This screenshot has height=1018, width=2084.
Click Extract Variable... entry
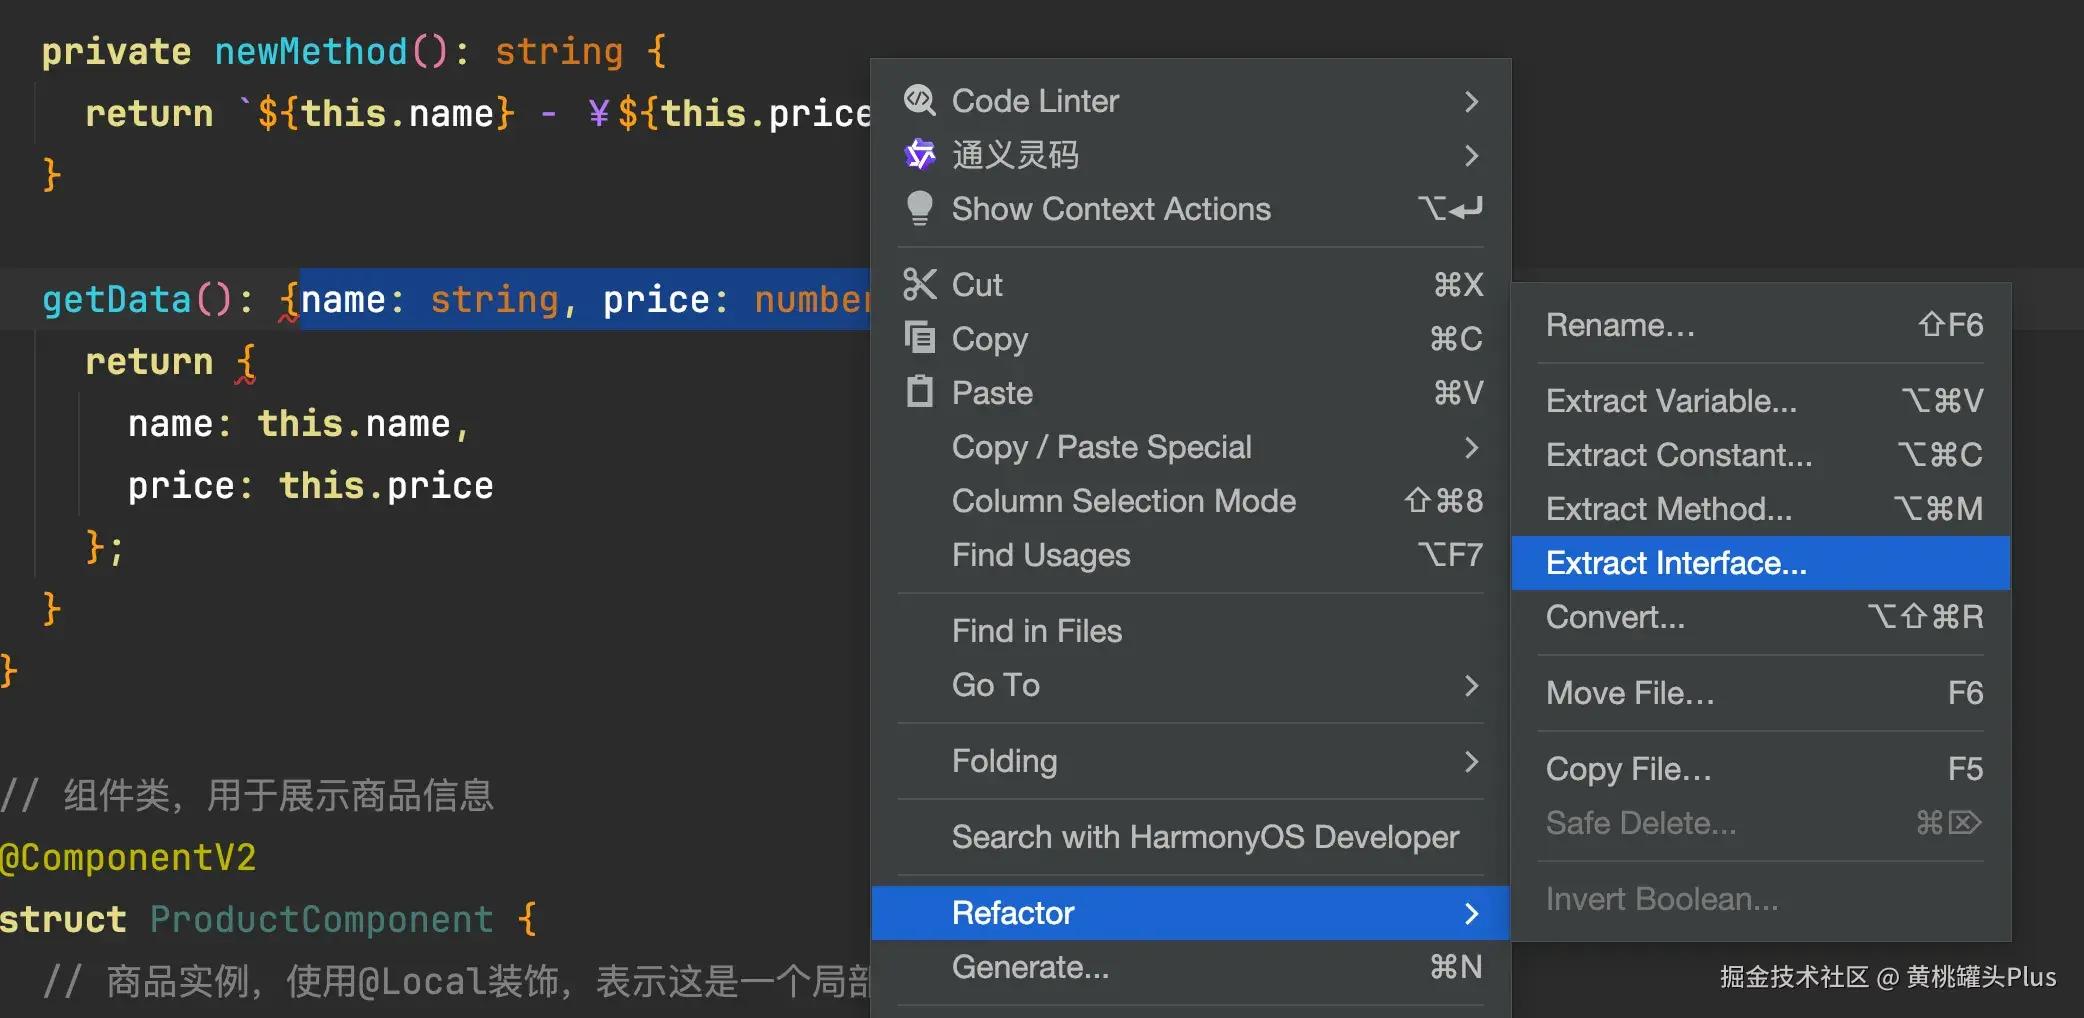[x=1671, y=401]
